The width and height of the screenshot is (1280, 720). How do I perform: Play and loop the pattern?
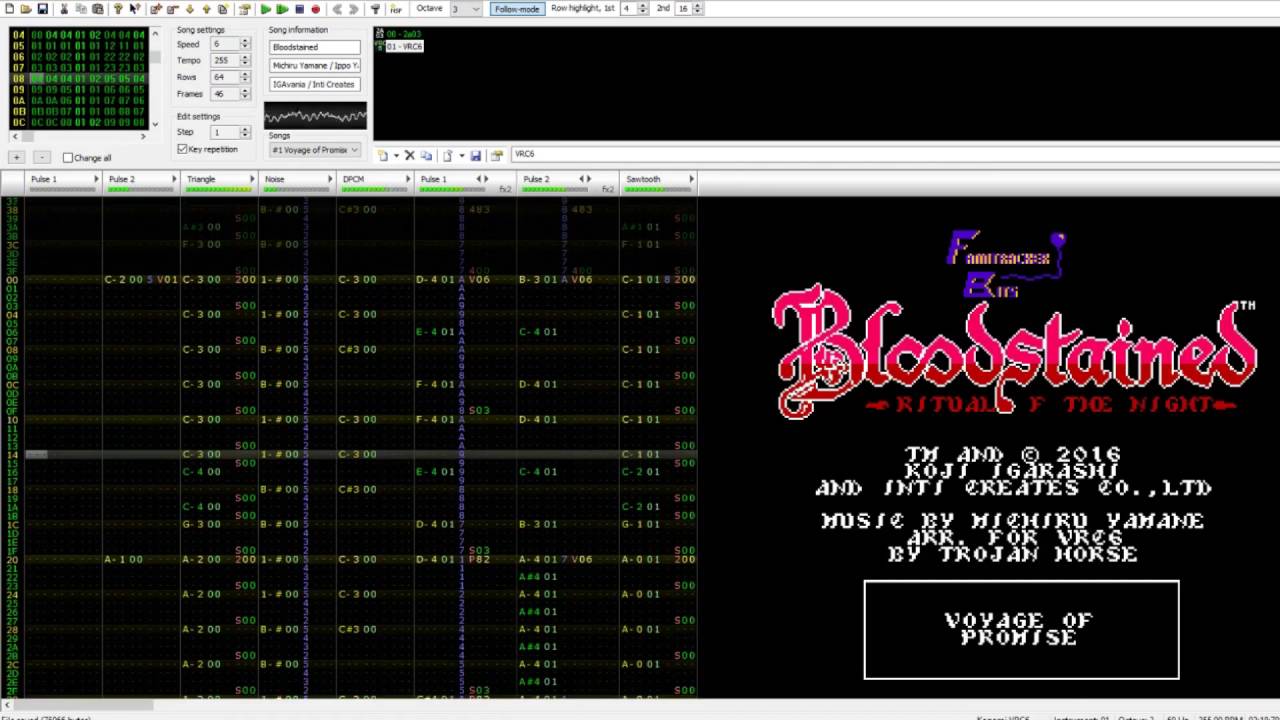click(x=283, y=9)
